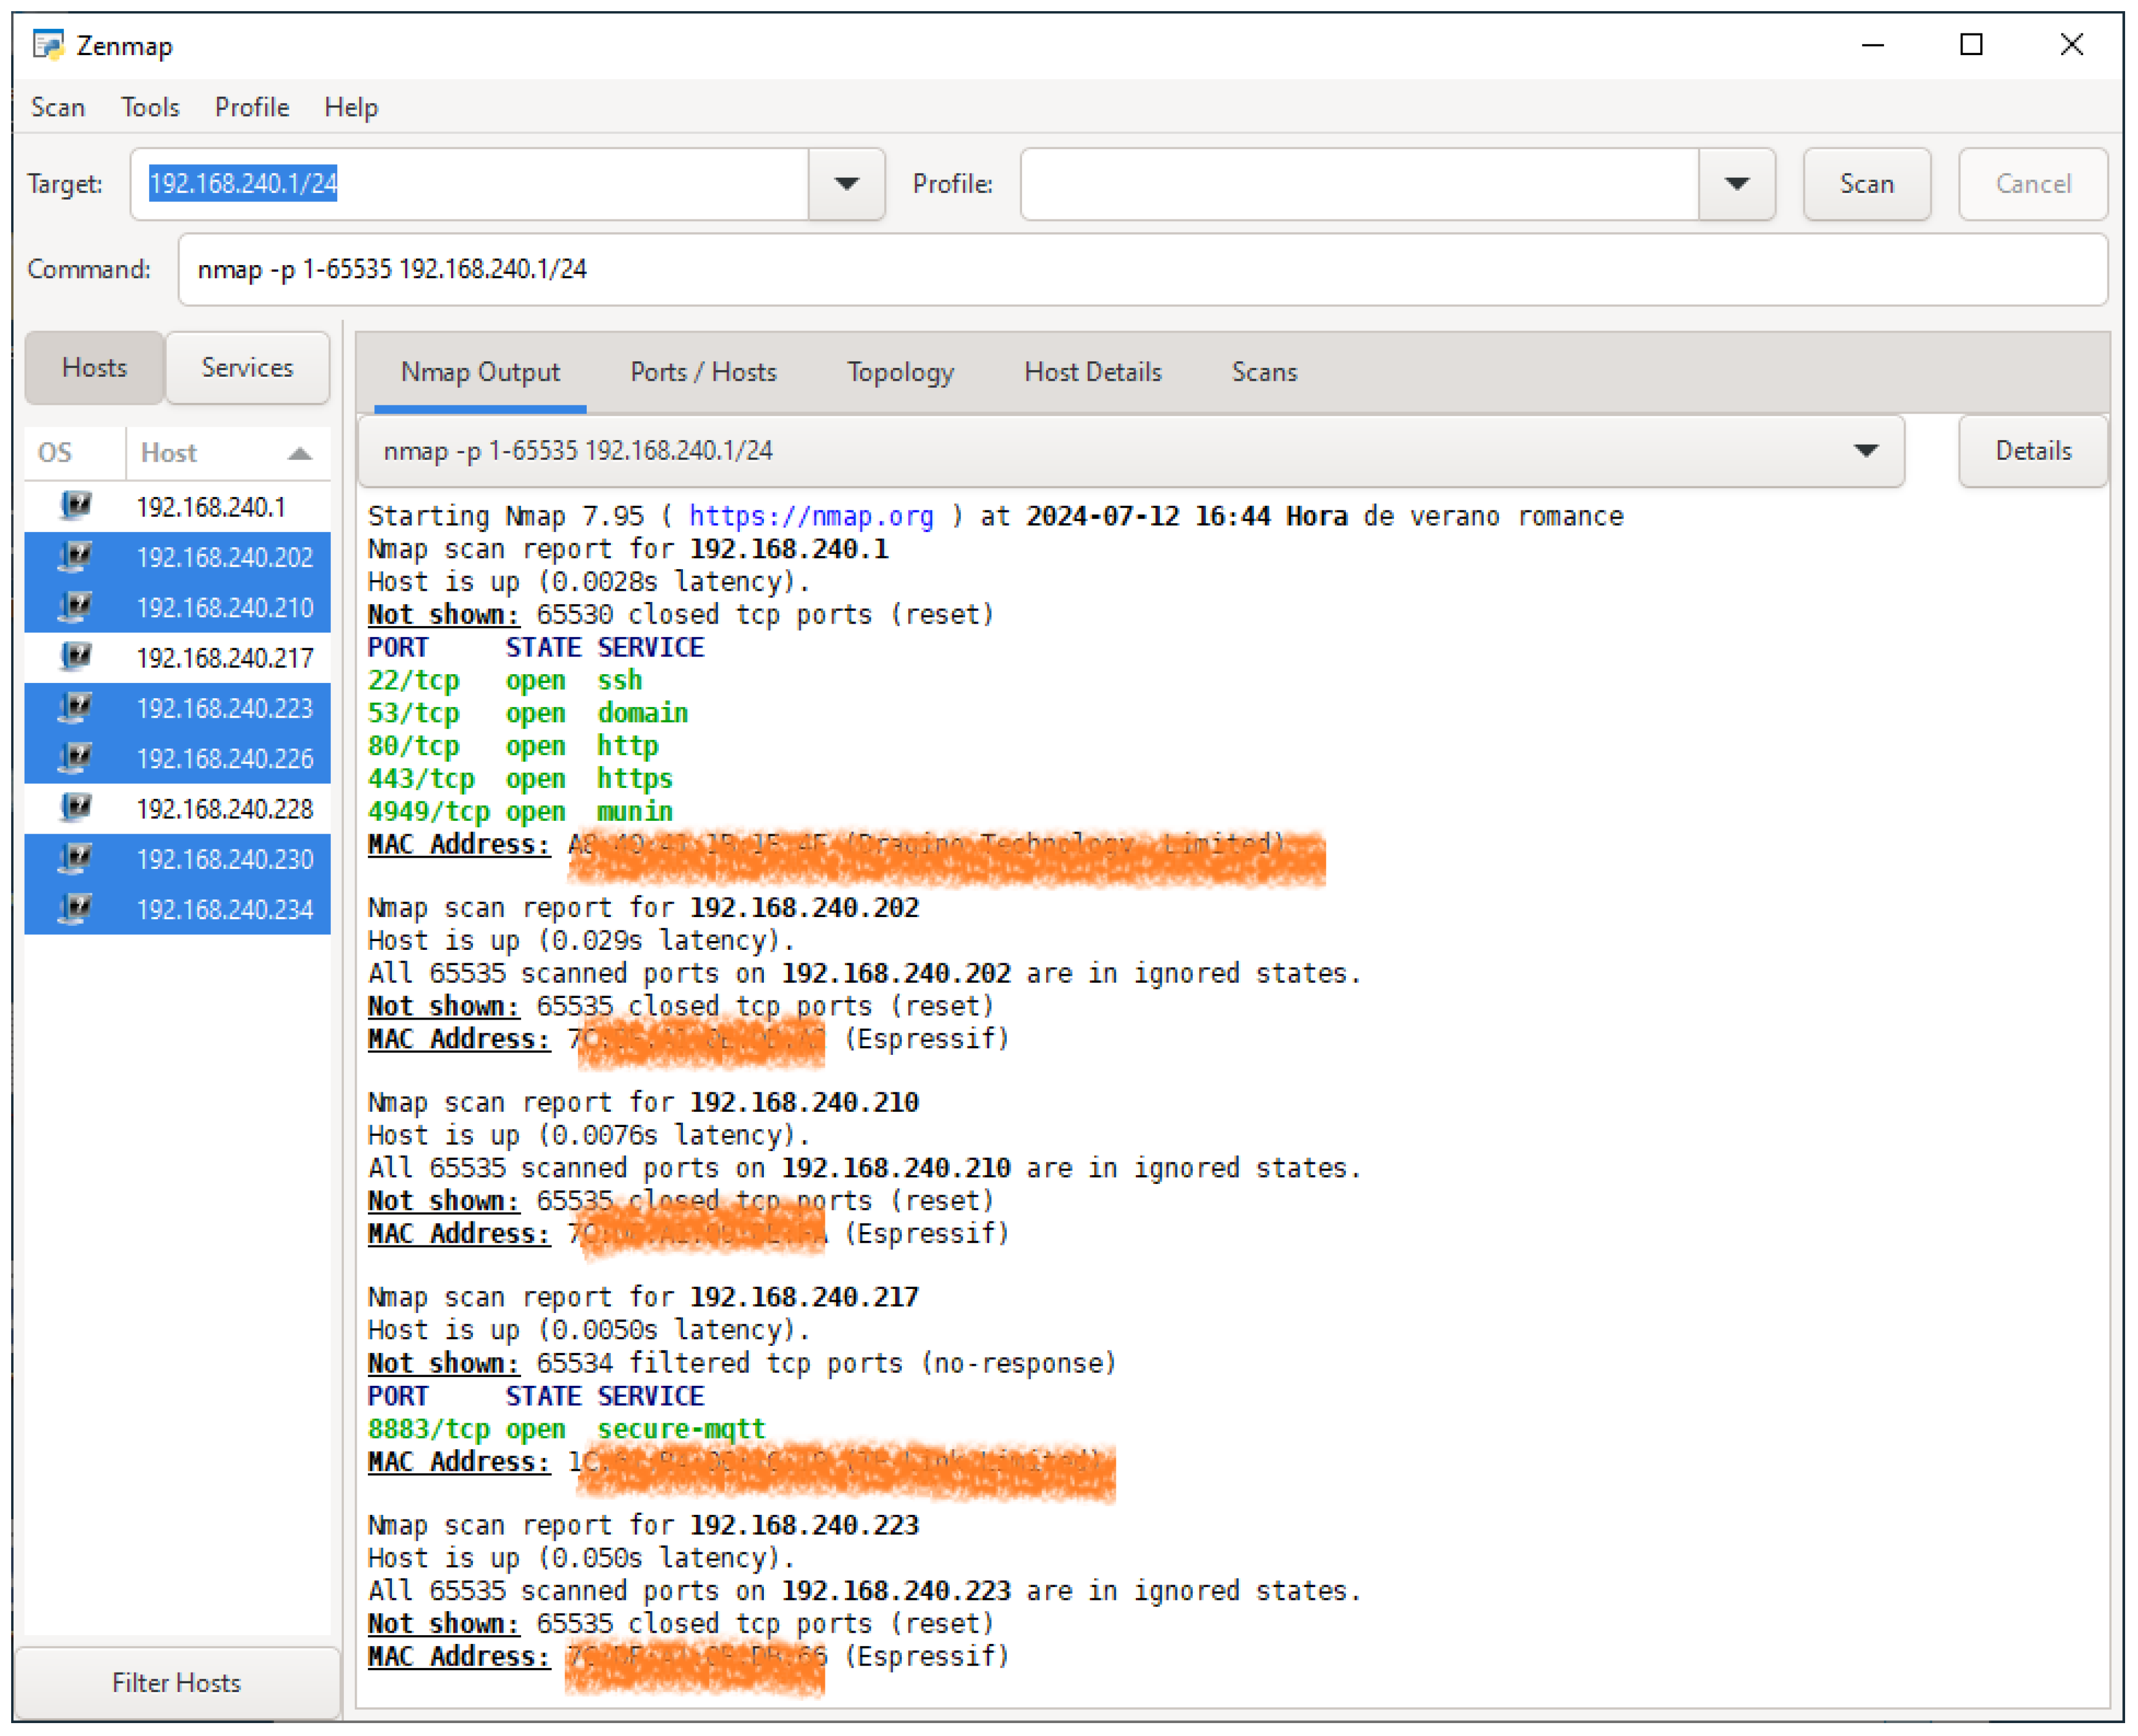
Task: Switch to the Topology tab
Action: click(900, 372)
